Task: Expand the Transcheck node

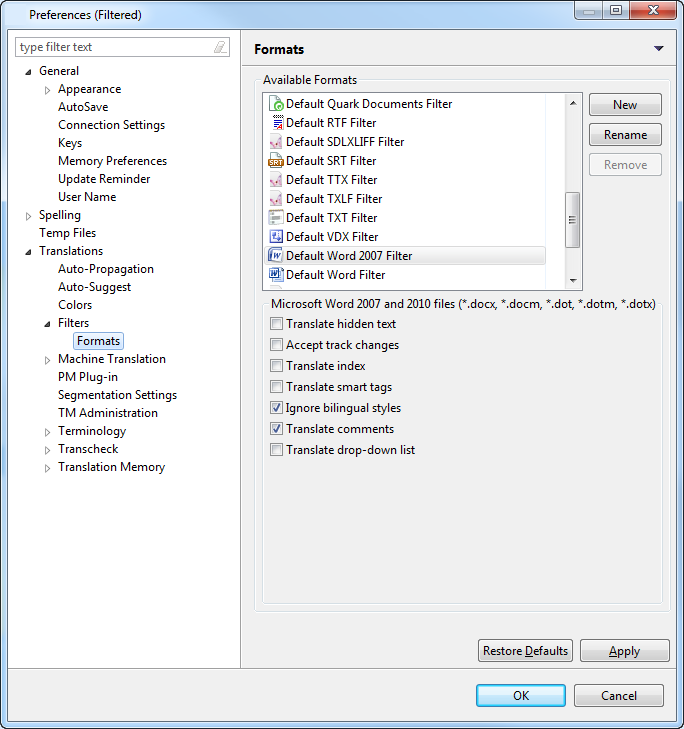Action: pos(47,450)
